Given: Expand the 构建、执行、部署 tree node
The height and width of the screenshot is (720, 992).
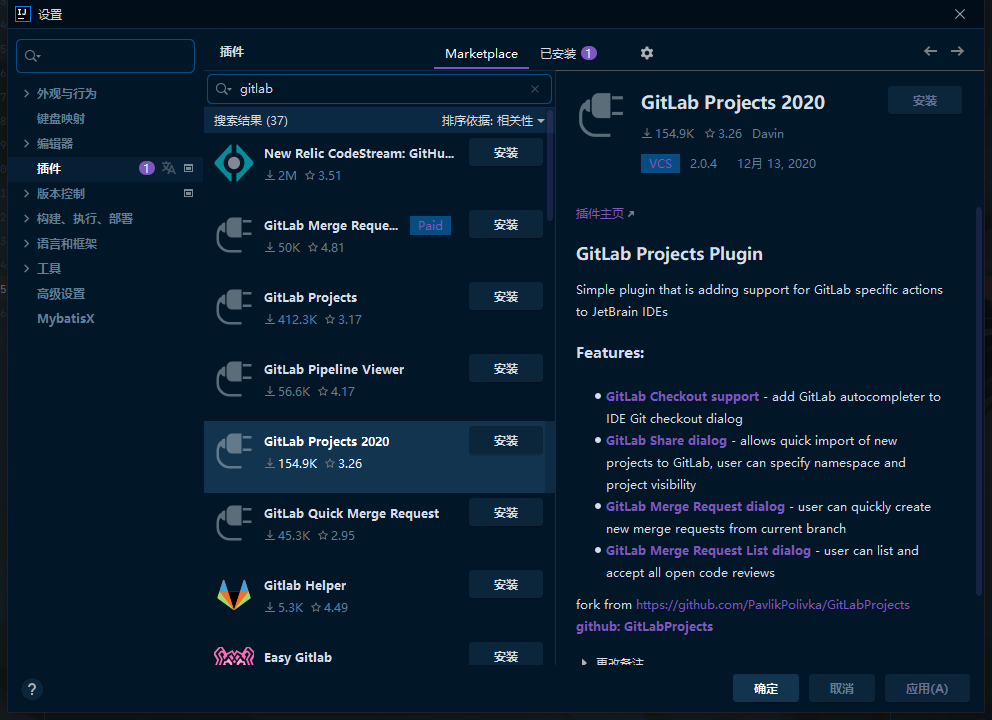Looking at the screenshot, I should tap(27, 218).
